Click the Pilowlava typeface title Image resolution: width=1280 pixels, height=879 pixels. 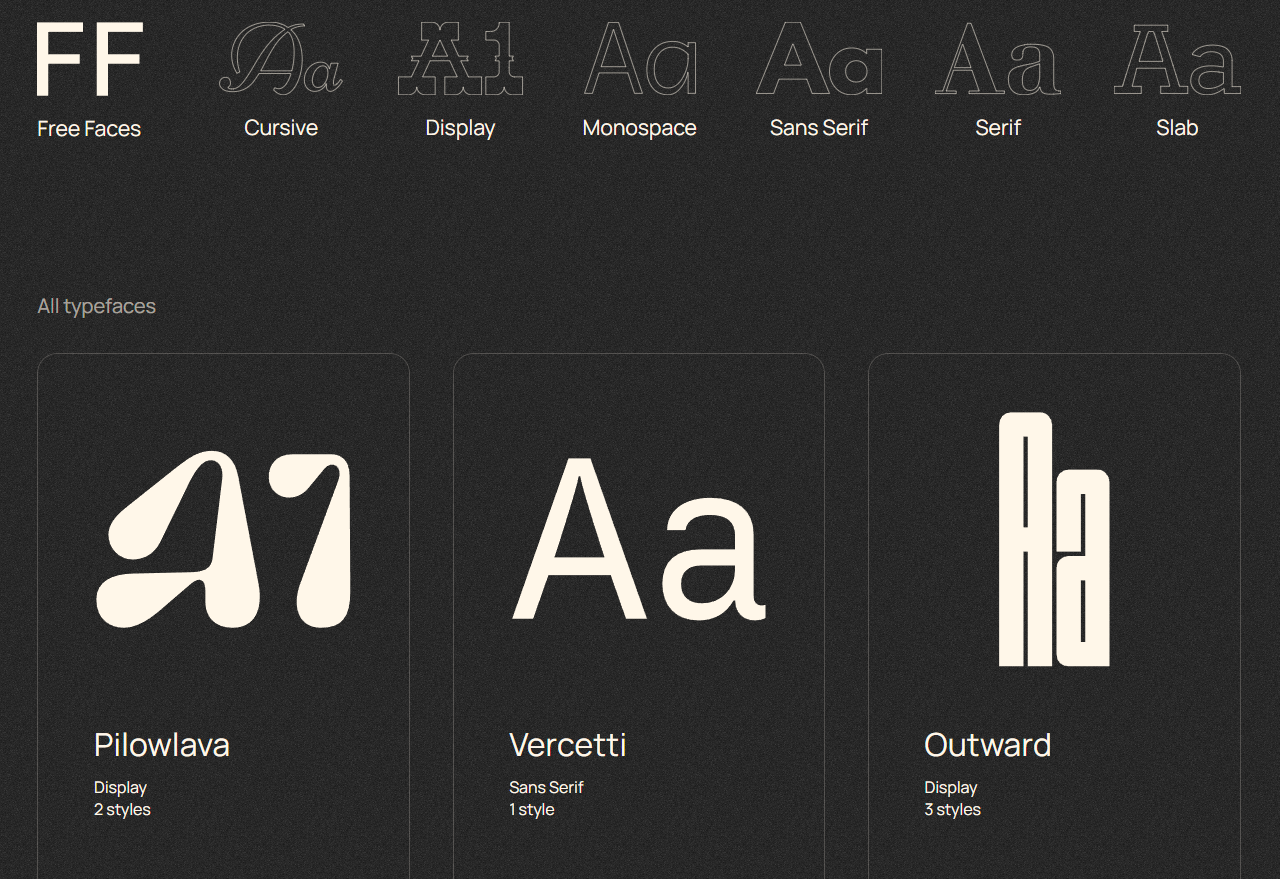click(162, 745)
